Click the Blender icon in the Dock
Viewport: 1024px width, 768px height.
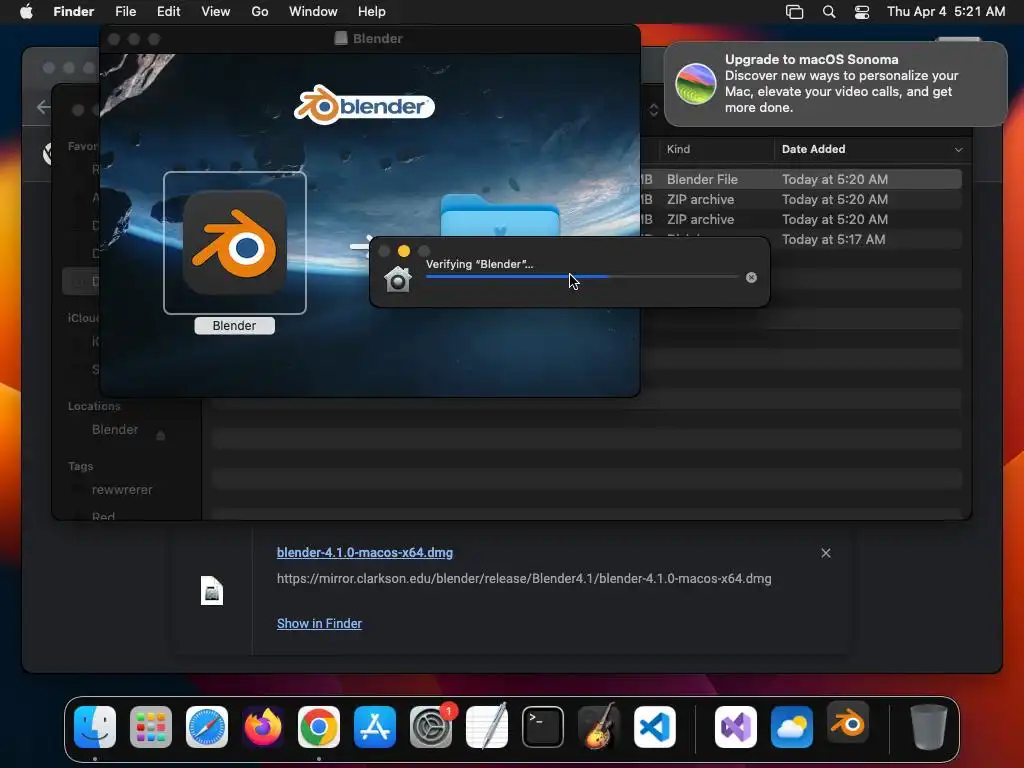(x=848, y=723)
